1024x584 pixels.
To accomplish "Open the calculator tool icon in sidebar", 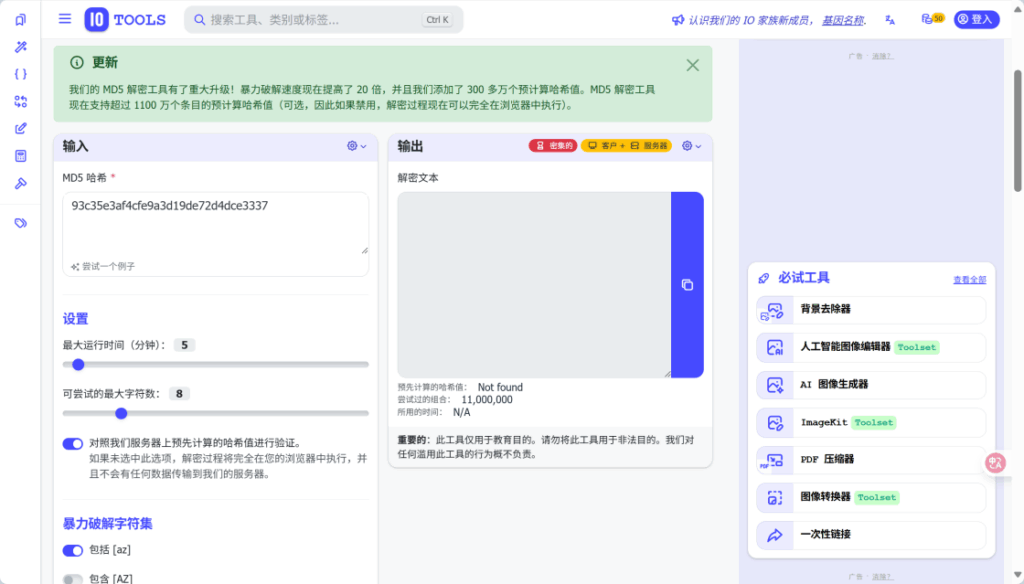I will click(x=22, y=155).
